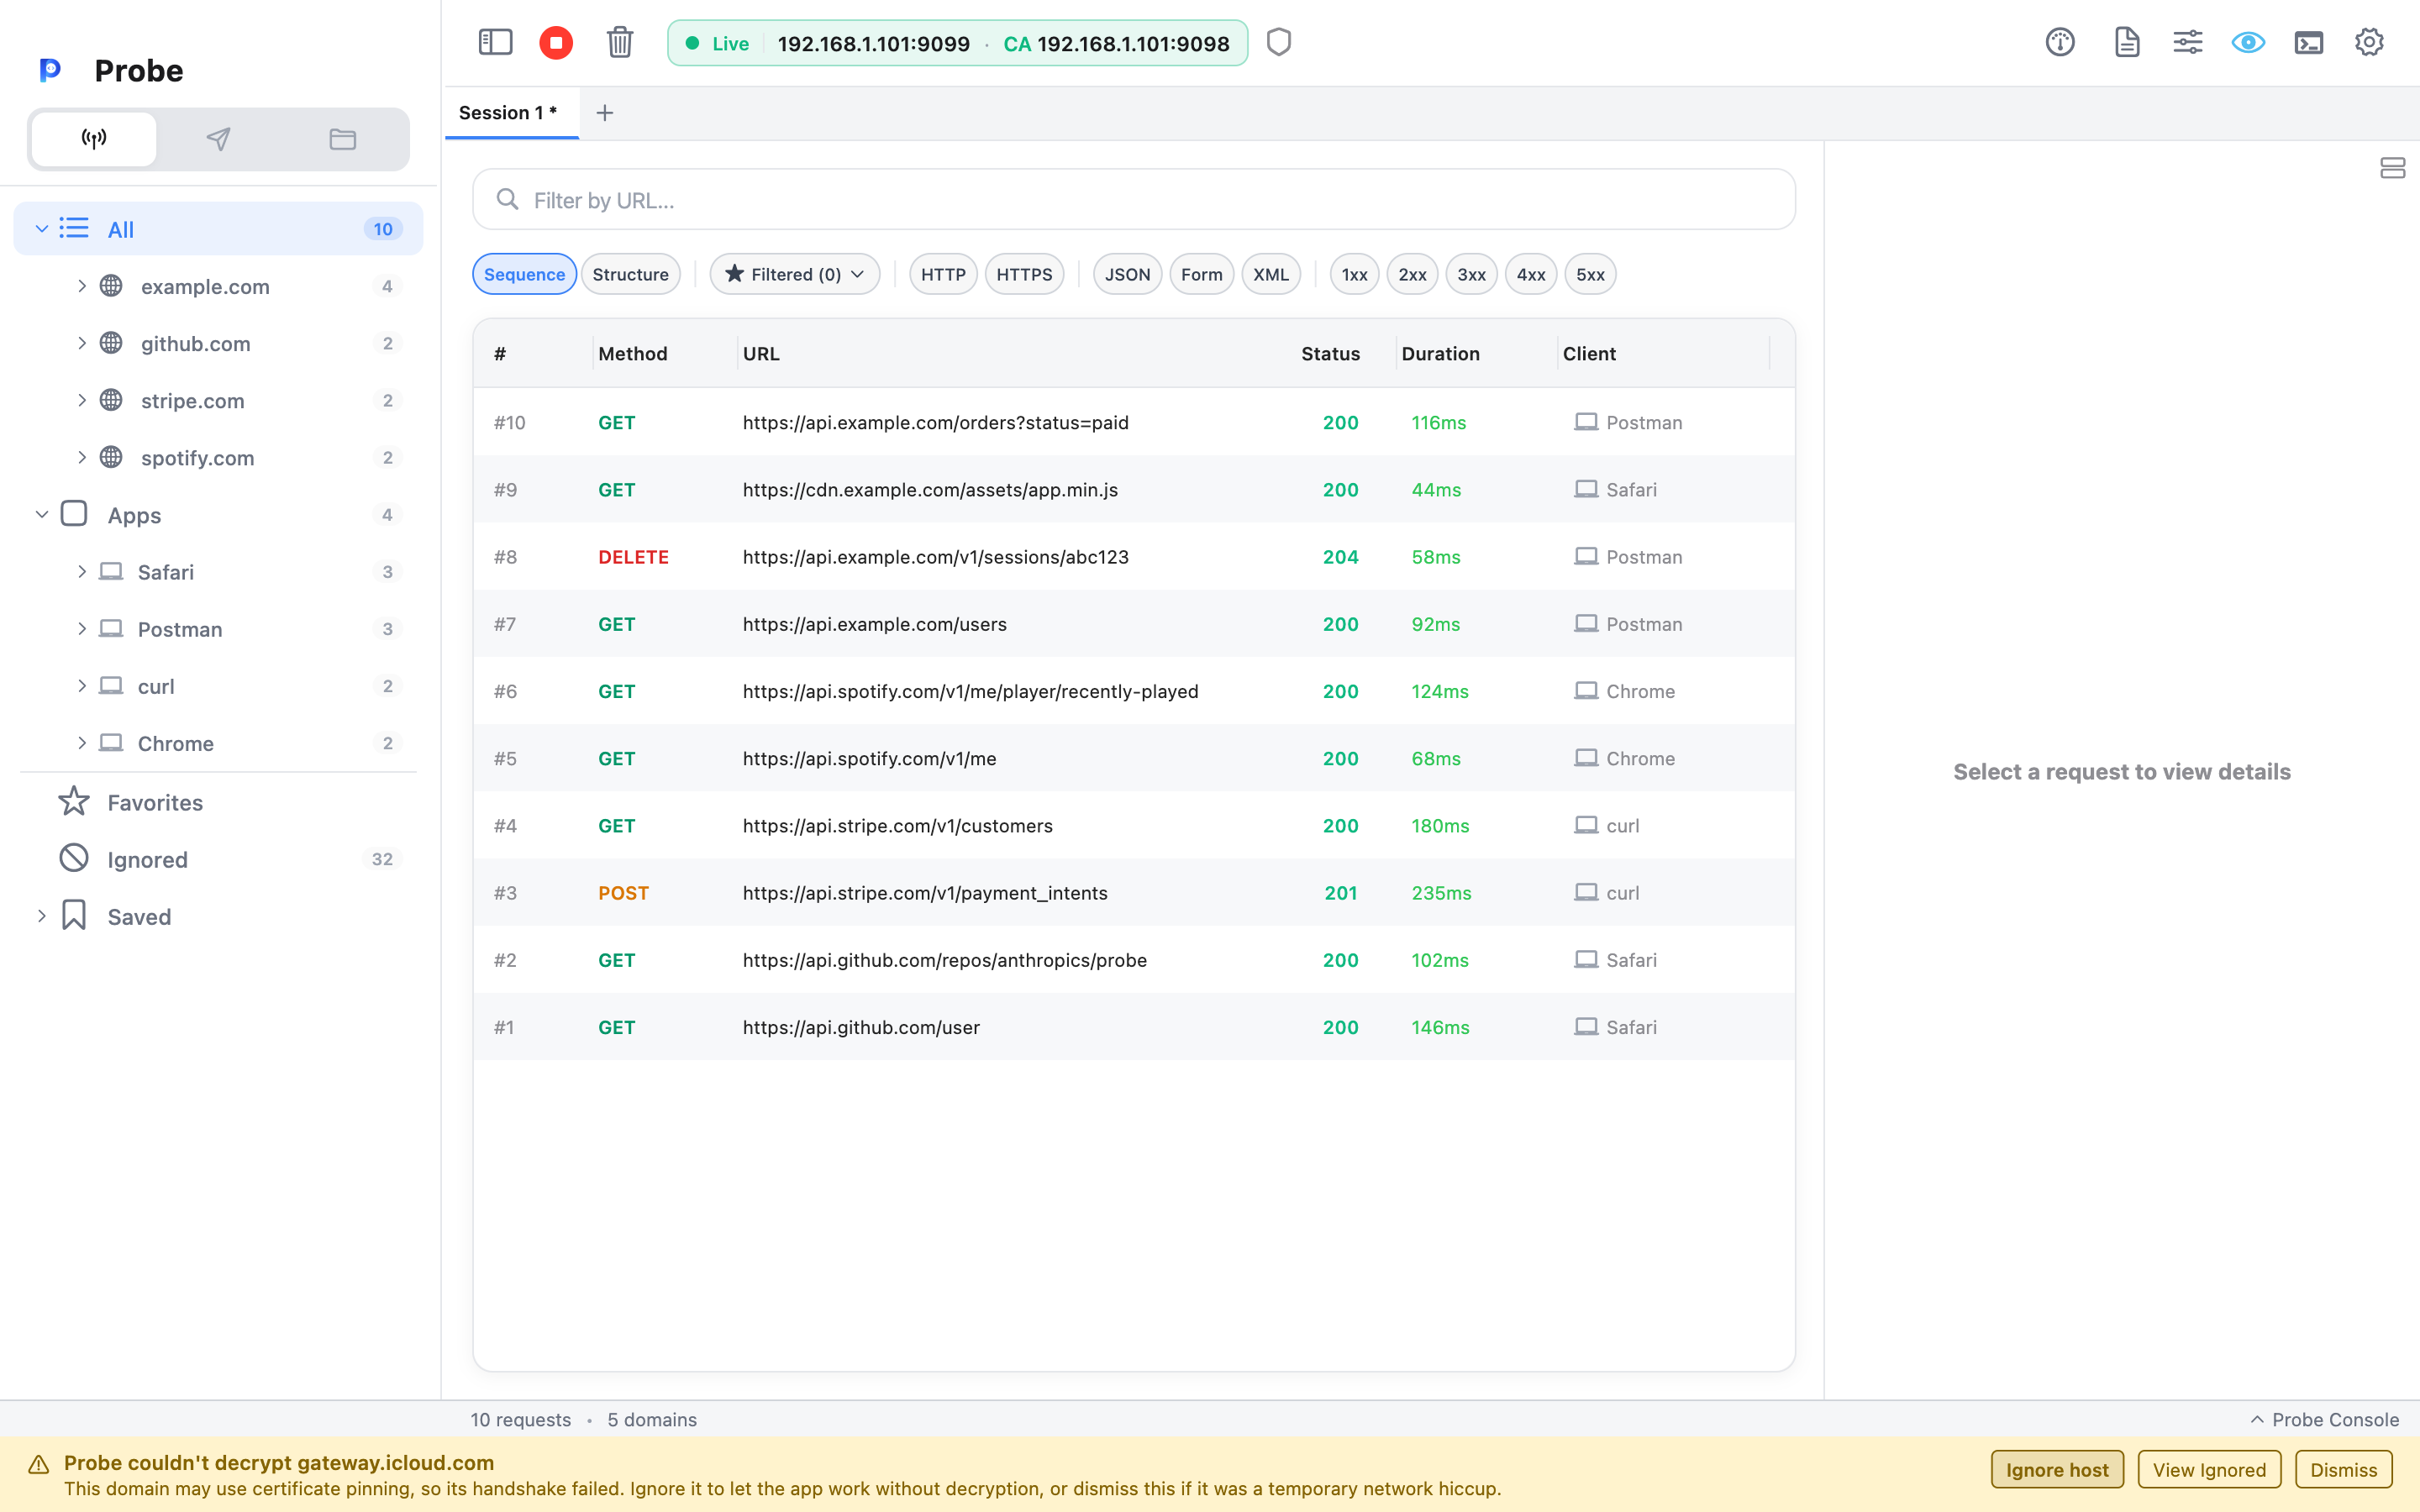Image resolution: width=2420 pixels, height=1512 pixels.
Task: Click the warning triangle icon in banner
Action: tap(39, 1465)
